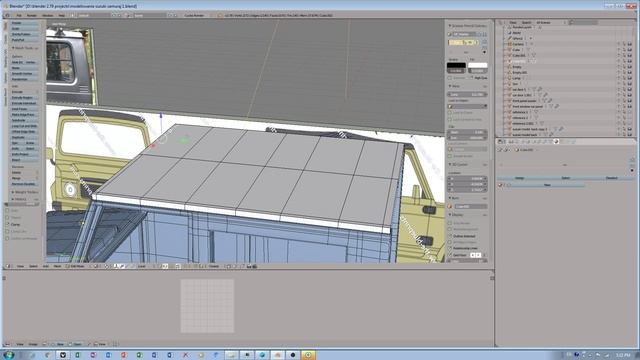Screen dimensions: 640x360
Task: Open the Image menu in UV editor header
Action: tap(33, 344)
